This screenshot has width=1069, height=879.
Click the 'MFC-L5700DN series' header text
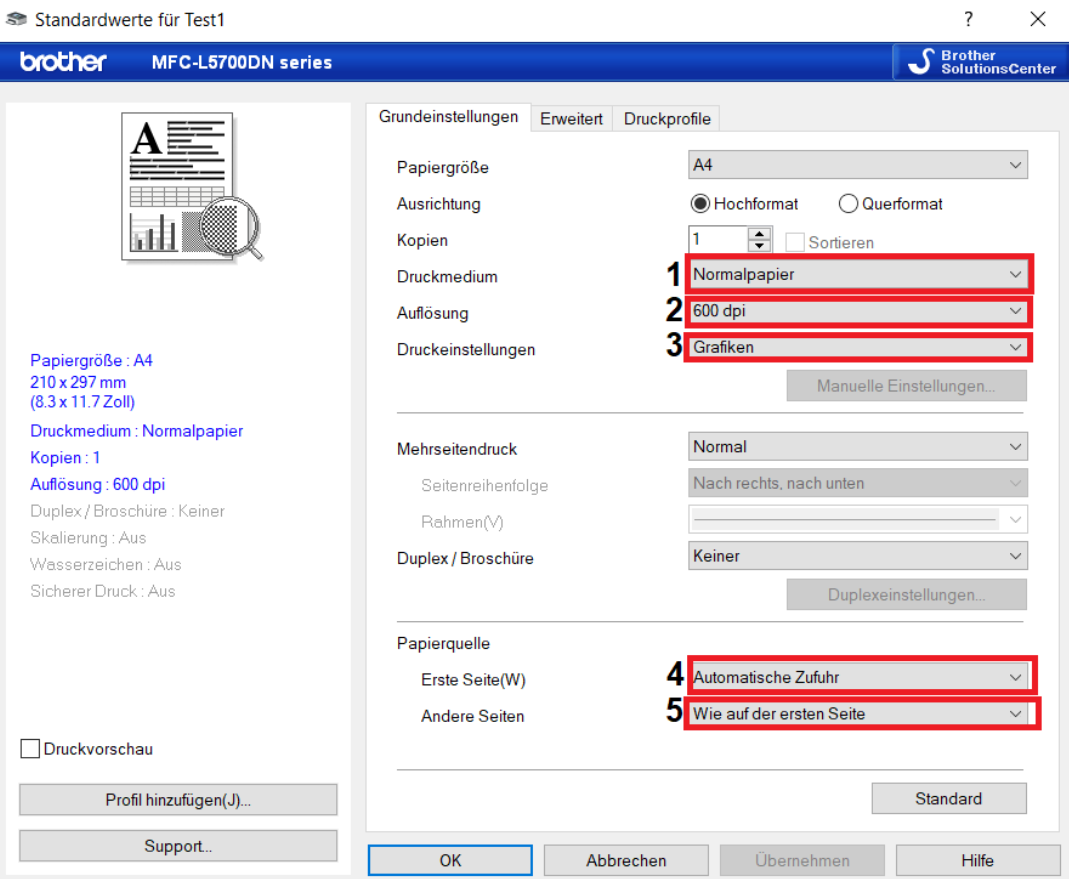tap(242, 63)
